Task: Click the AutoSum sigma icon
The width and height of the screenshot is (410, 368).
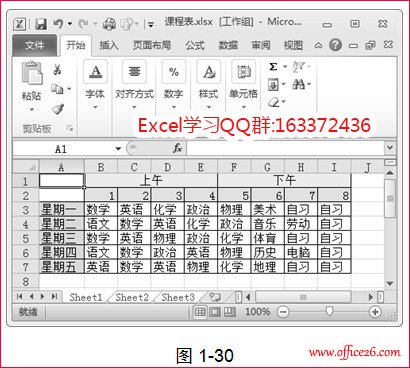Action: 273,67
